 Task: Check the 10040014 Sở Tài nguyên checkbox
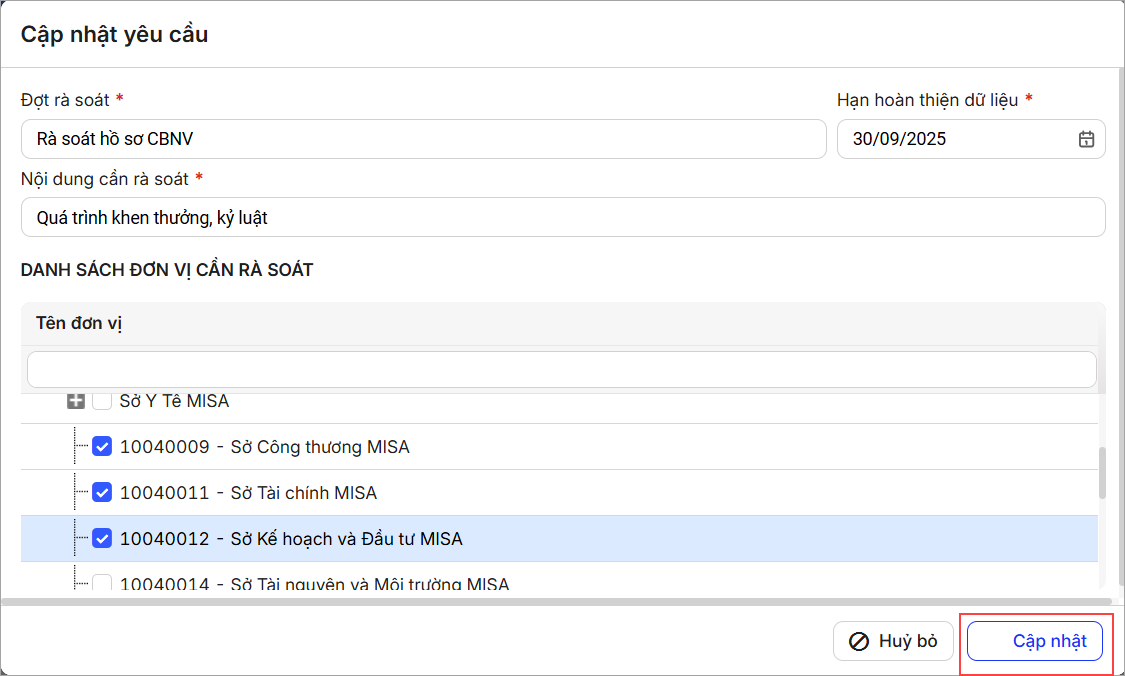pyautogui.click(x=102, y=583)
